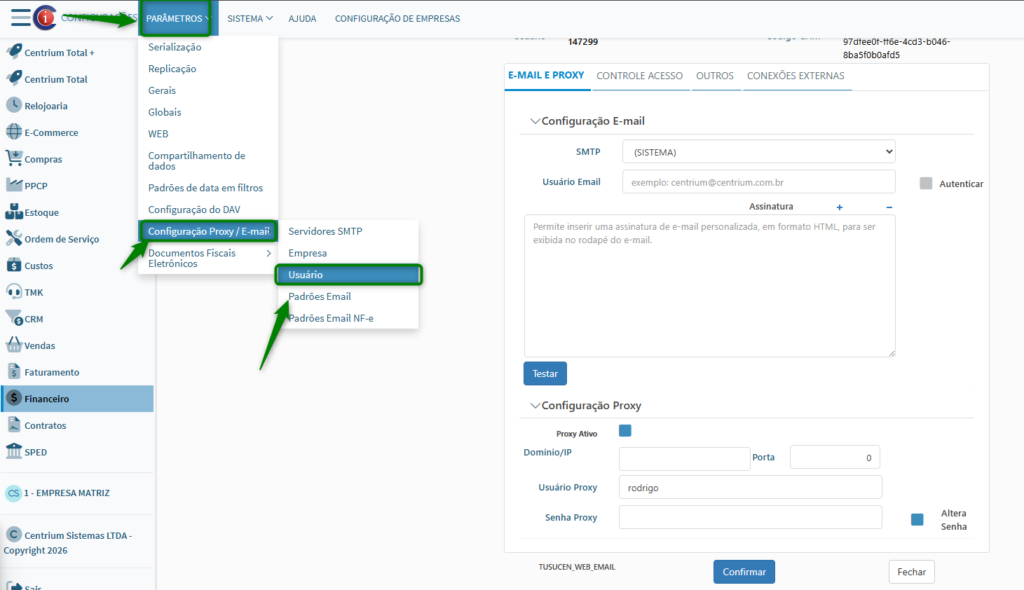The image size is (1024, 590).
Task: Open Relojoaria module clock icon
Action: (x=14, y=105)
